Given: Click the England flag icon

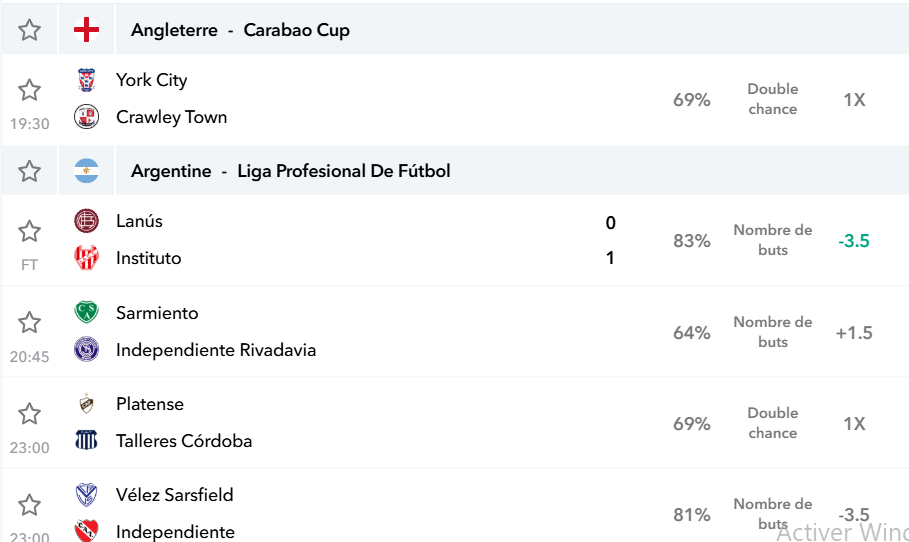Looking at the screenshot, I should [x=86, y=30].
